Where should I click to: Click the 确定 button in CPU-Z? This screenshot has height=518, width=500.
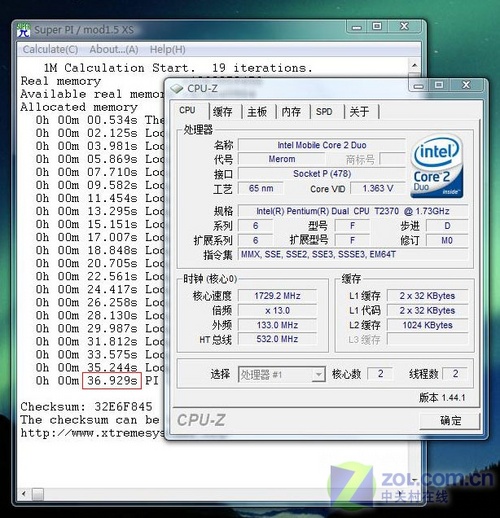click(450, 421)
